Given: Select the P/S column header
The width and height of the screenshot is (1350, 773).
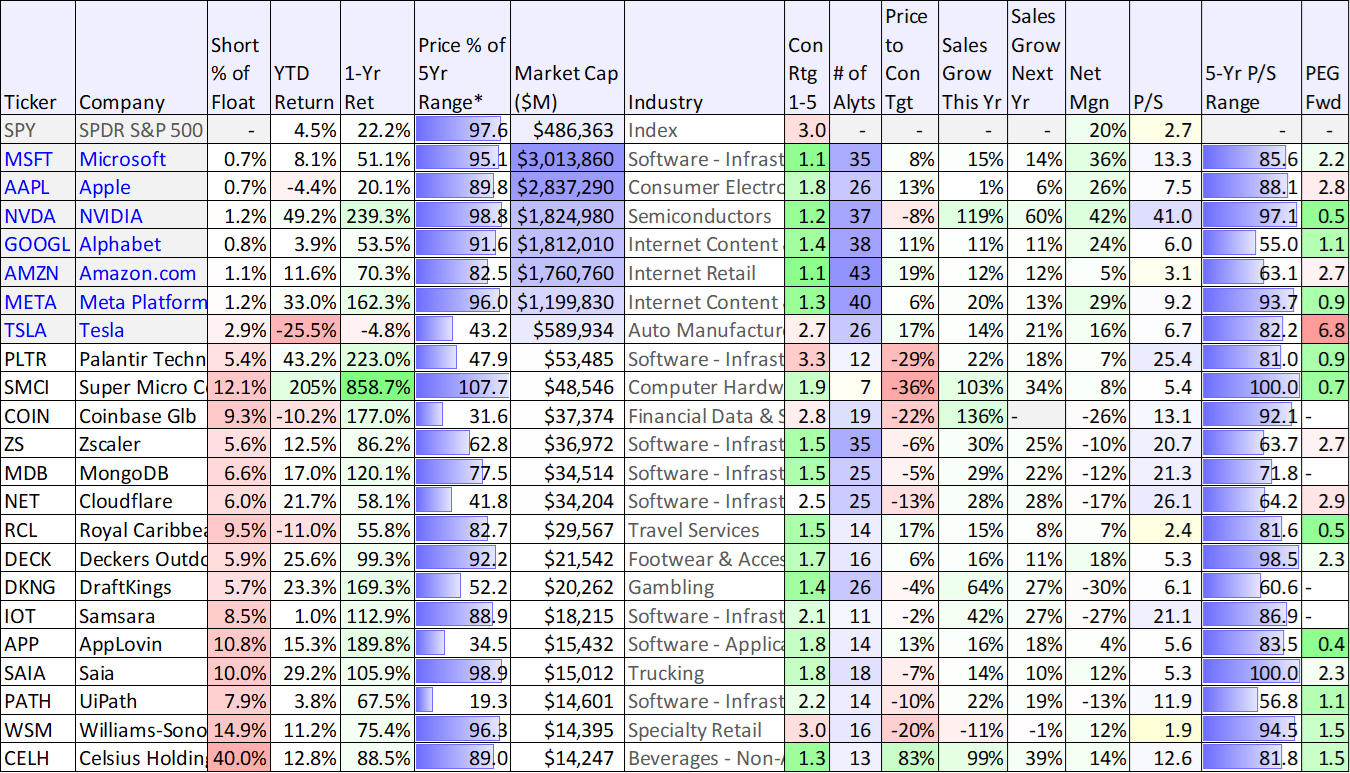Looking at the screenshot, I should coord(1165,58).
